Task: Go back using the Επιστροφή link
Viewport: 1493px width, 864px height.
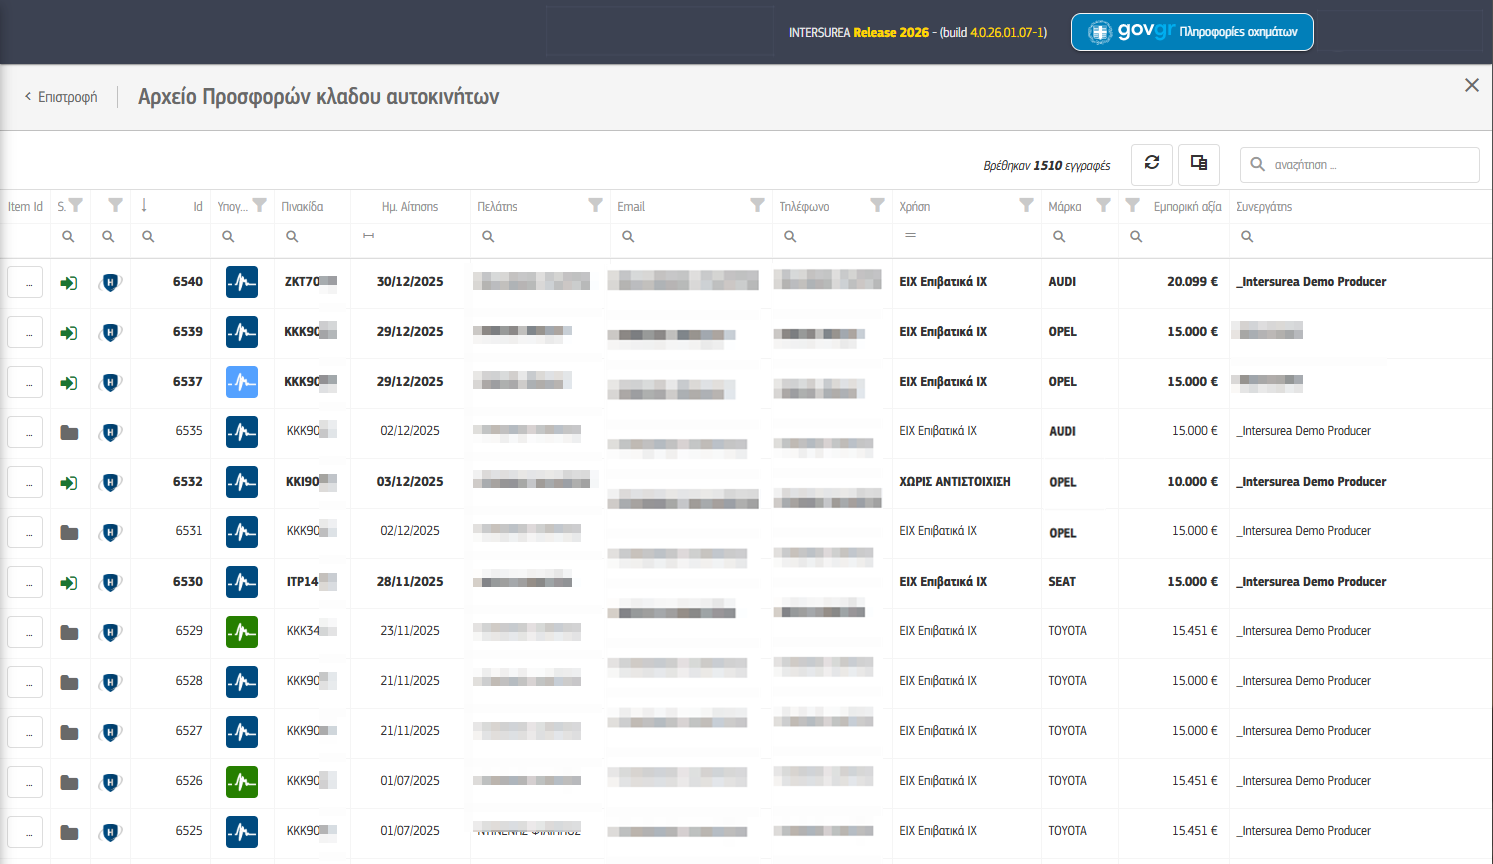Action: tap(61, 97)
